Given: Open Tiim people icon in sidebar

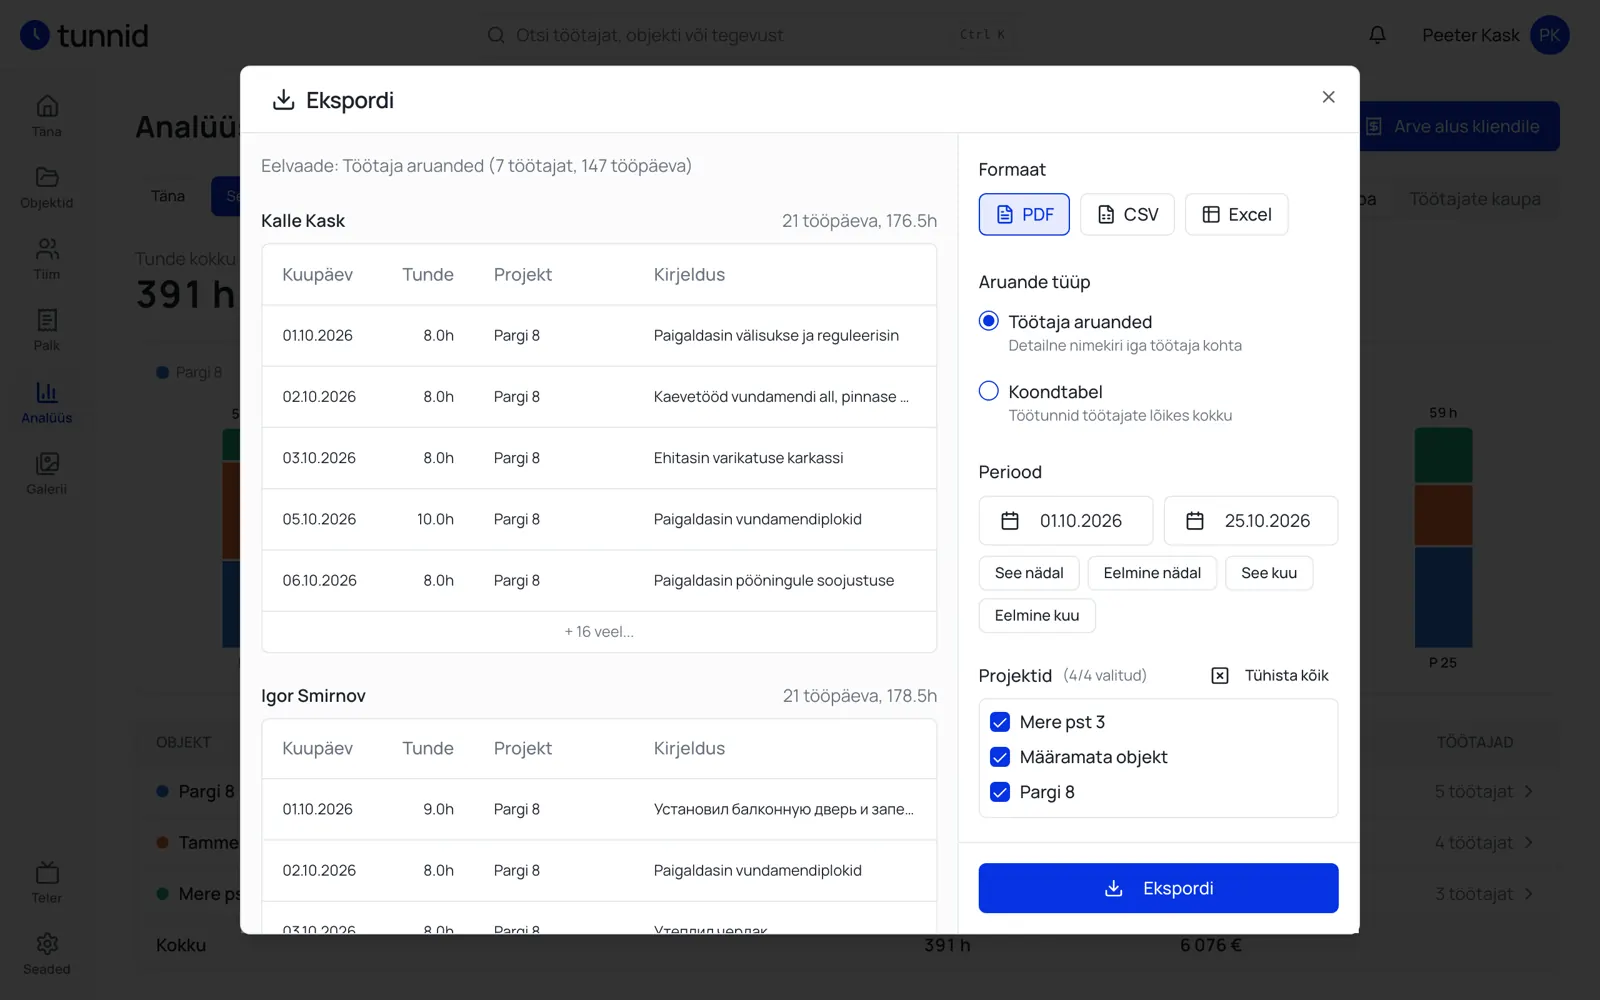Looking at the screenshot, I should coord(47,248).
